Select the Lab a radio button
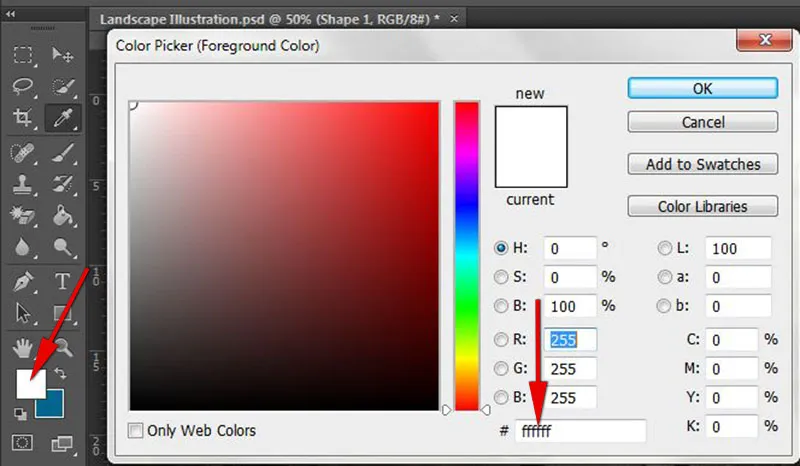 pyautogui.click(x=664, y=277)
